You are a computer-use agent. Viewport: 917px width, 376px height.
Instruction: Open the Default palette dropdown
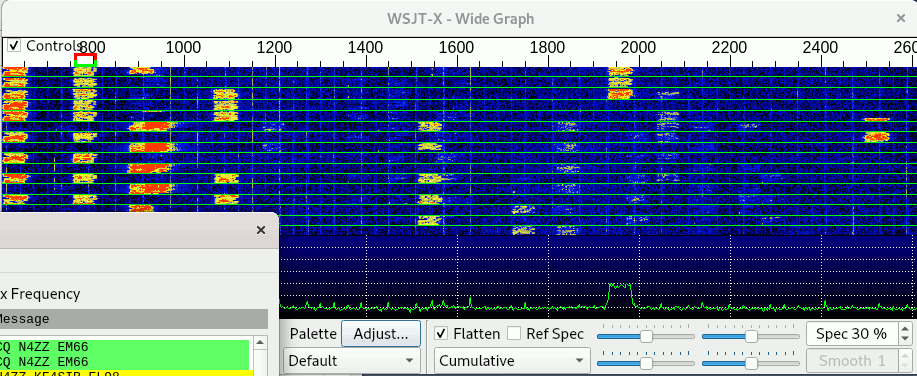351,360
